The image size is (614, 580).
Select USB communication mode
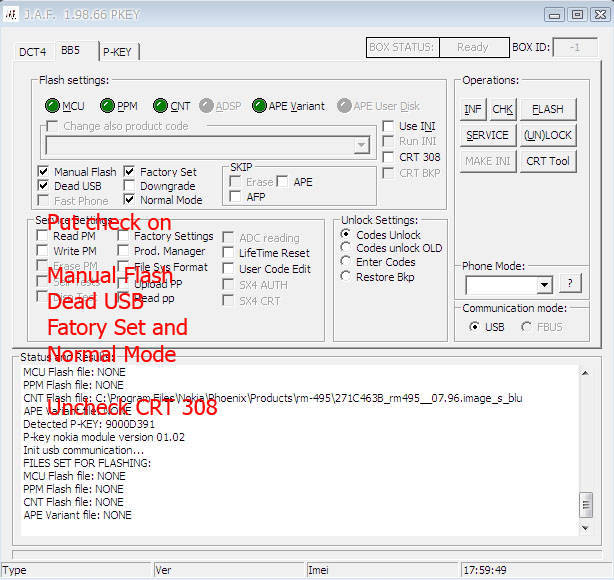tap(474, 327)
